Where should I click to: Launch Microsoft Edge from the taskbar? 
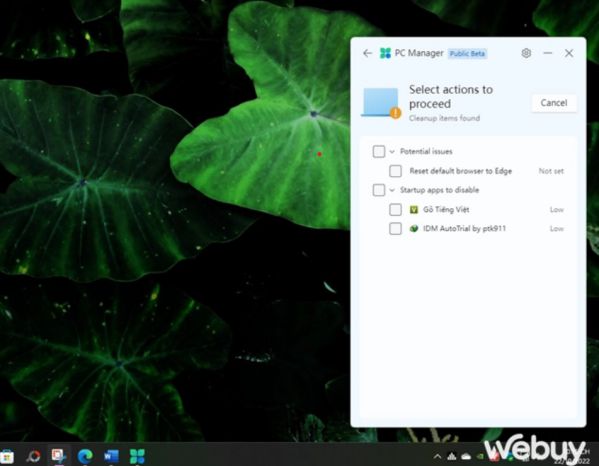click(85, 456)
